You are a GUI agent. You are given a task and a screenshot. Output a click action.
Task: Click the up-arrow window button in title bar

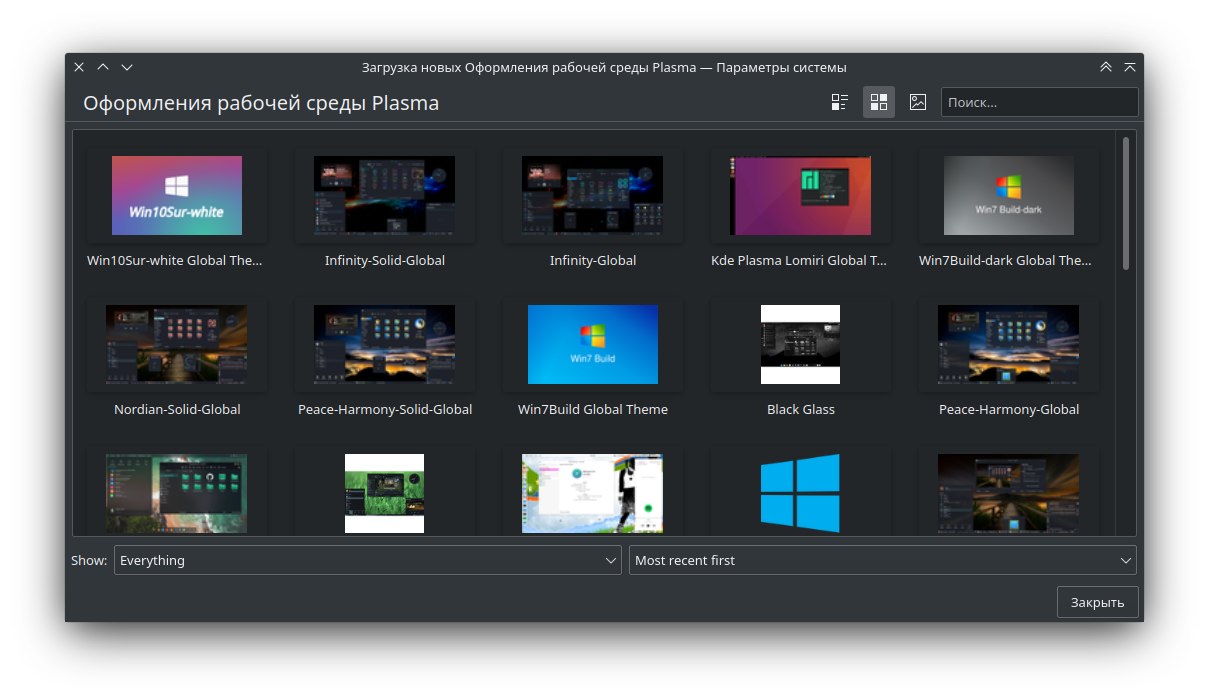tap(103, 67)
